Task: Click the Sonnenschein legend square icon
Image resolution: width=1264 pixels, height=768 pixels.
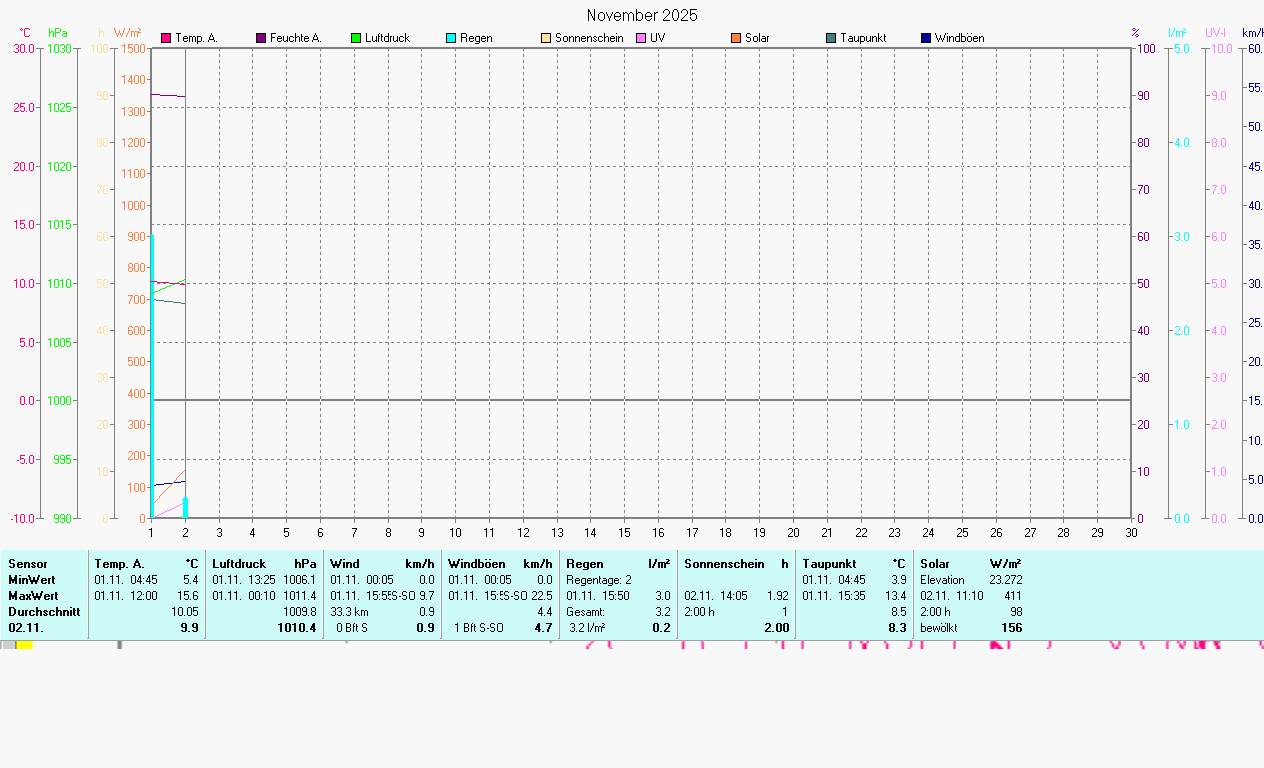Action: pos(545,37)
